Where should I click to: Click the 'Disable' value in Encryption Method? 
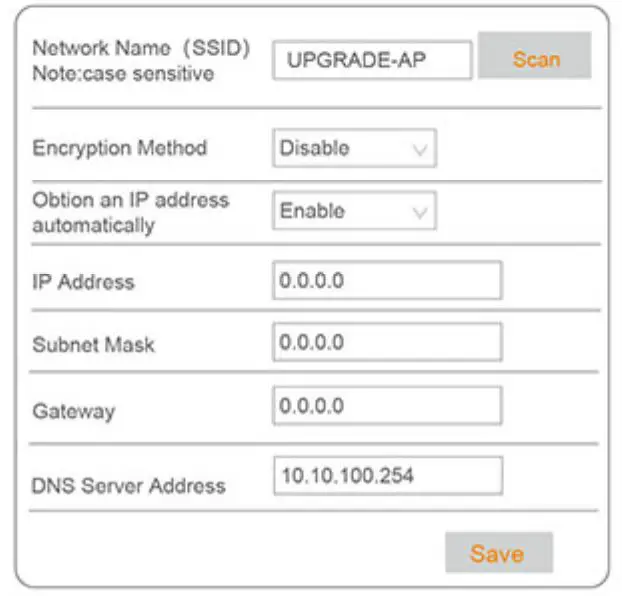pos(315,149)
